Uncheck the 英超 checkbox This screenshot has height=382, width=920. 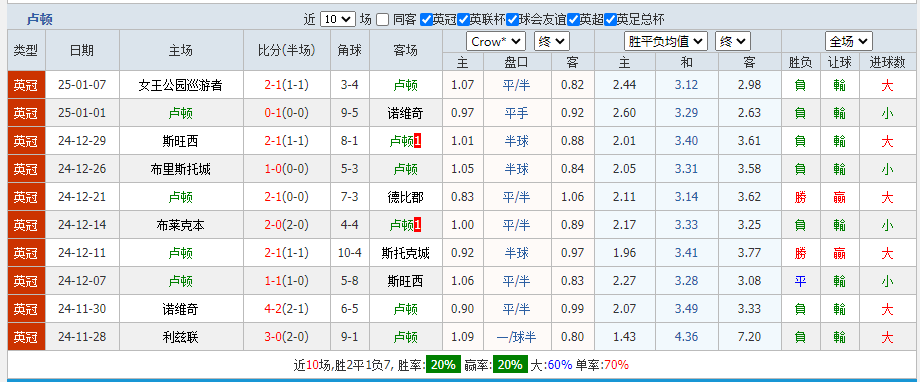[573, 19]
